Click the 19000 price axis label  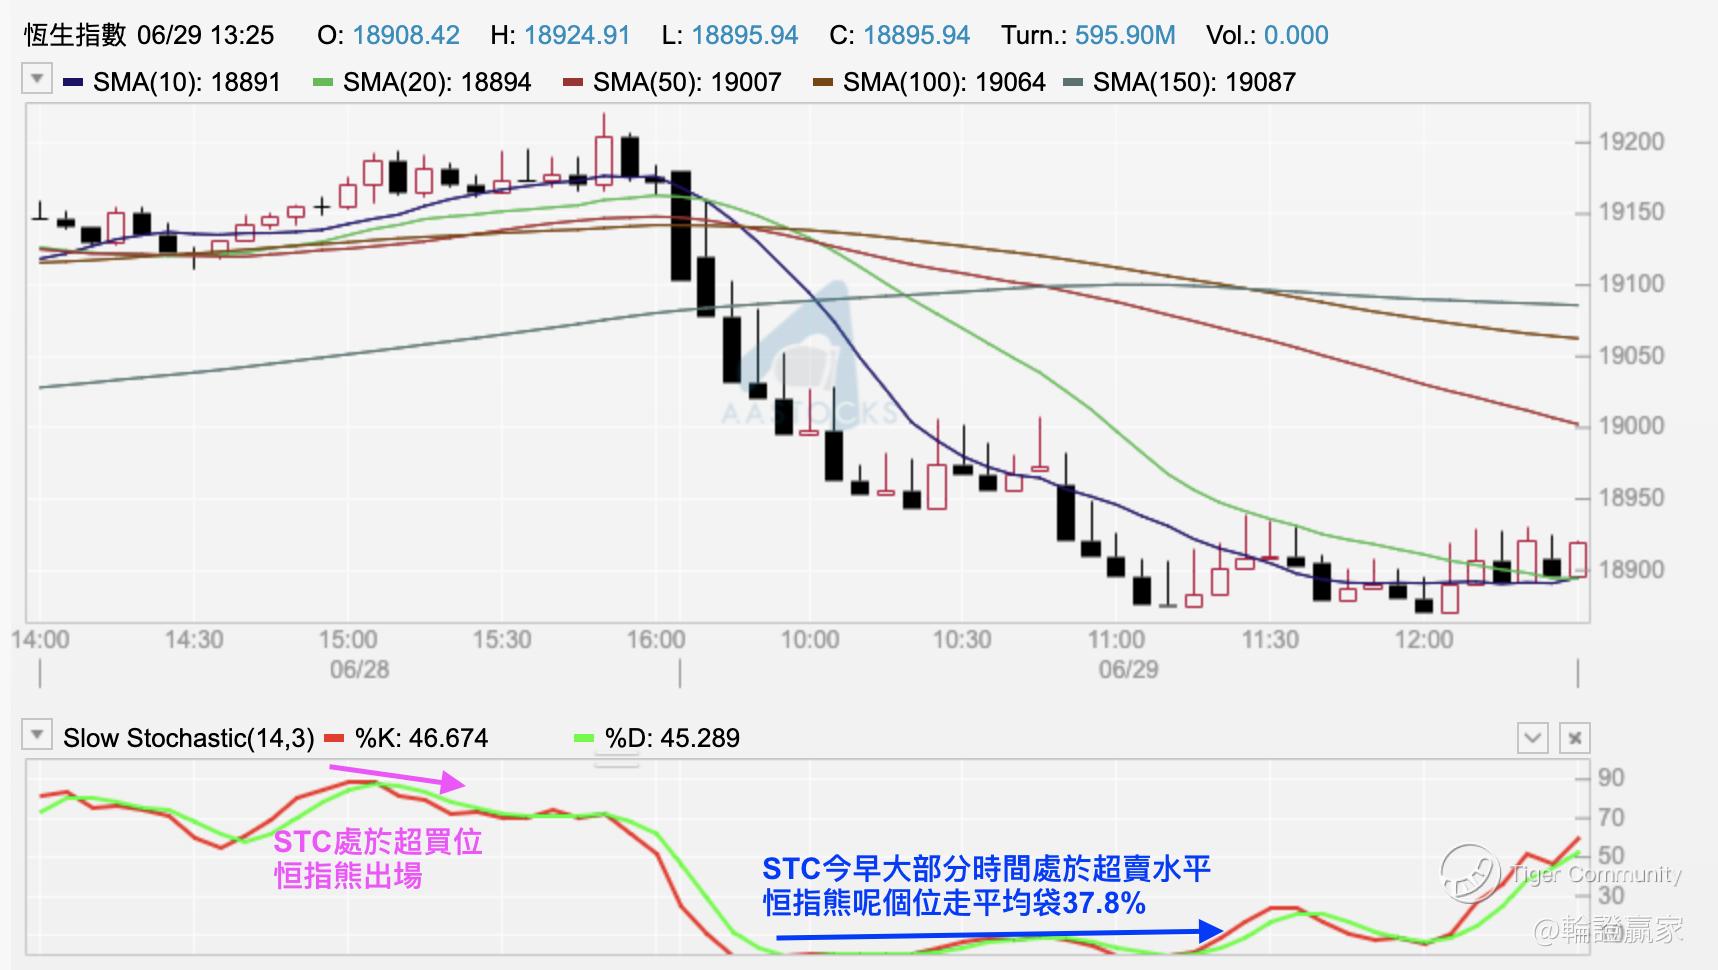click(x=1631, y=426)
